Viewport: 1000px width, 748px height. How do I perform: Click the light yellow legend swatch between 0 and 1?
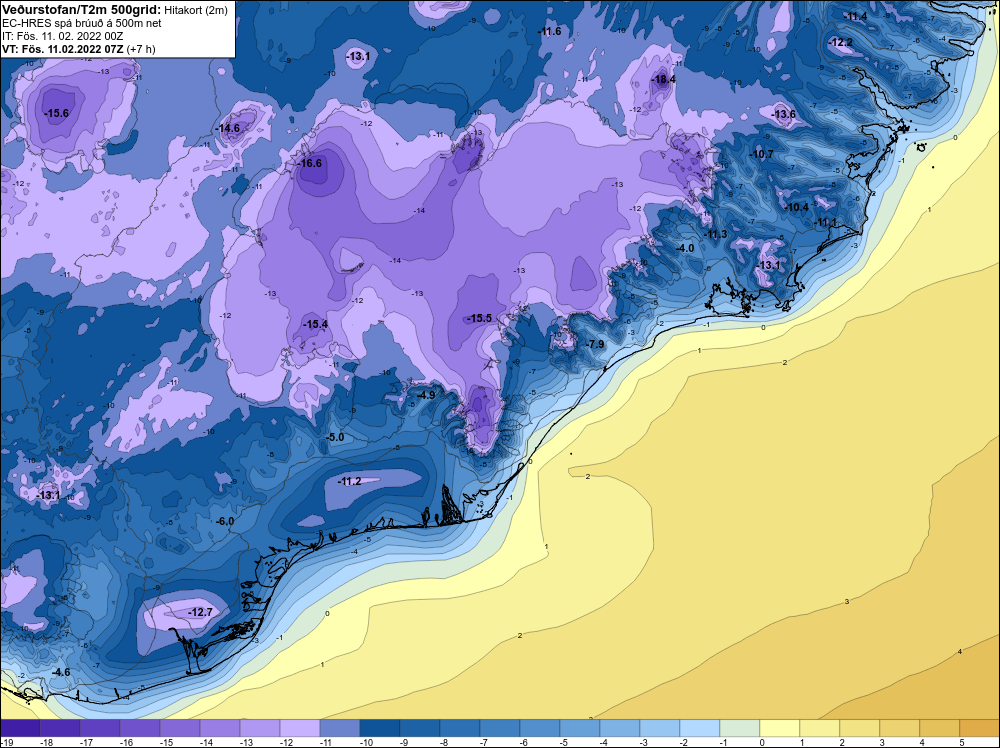pos(780,728)
